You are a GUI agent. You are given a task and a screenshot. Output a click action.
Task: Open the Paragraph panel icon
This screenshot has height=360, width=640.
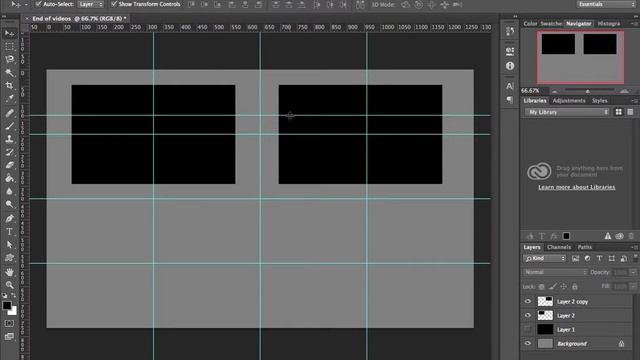pyautogui.click(x=510, y=100)
